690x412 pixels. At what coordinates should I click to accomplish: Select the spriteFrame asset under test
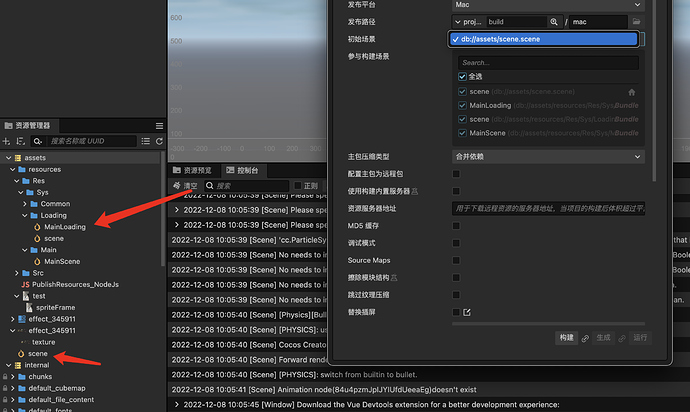(x=55, y=307)
